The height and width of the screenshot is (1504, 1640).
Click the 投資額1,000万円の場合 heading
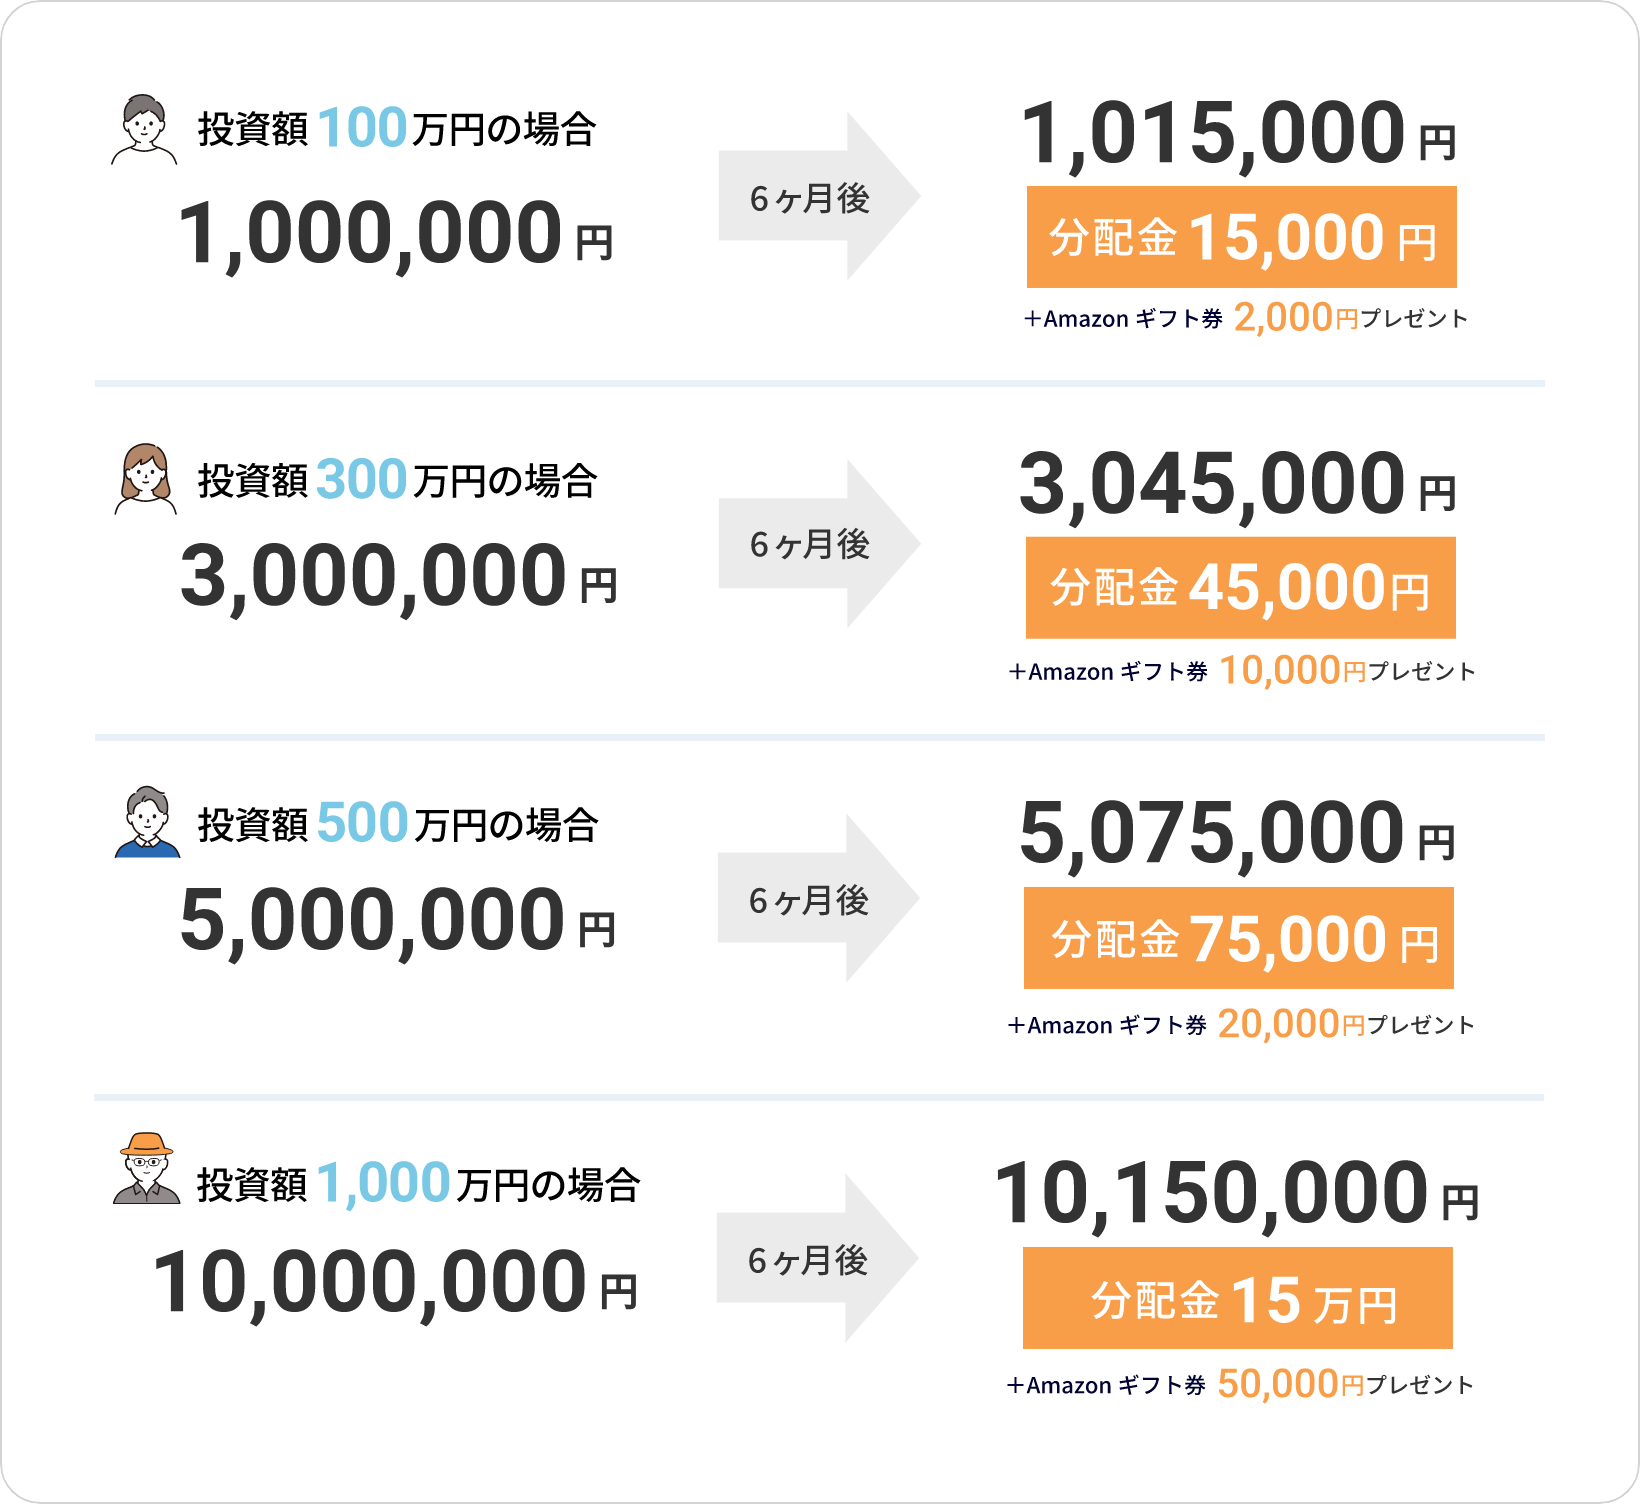click(418, 1184)
